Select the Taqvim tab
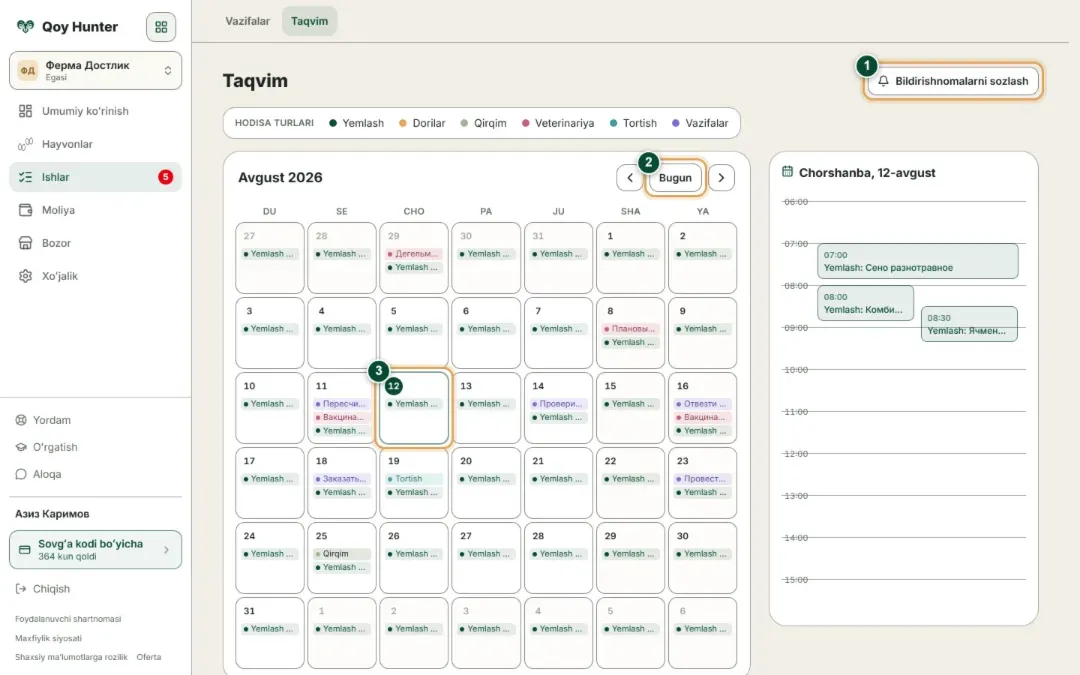This screenshot has height=675, width=1080. point(309,21)
